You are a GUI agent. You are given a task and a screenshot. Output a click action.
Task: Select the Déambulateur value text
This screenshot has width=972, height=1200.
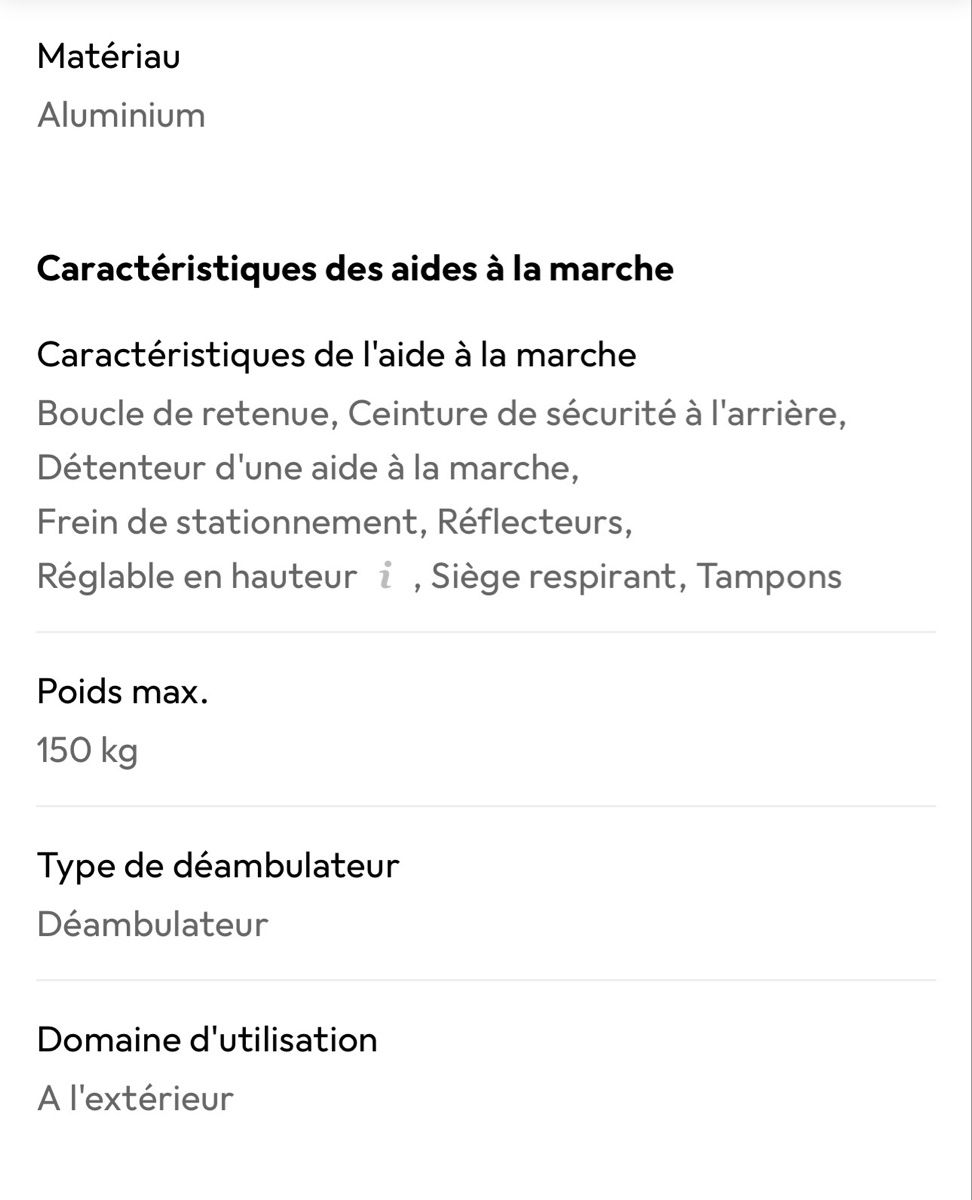[153, 924]
